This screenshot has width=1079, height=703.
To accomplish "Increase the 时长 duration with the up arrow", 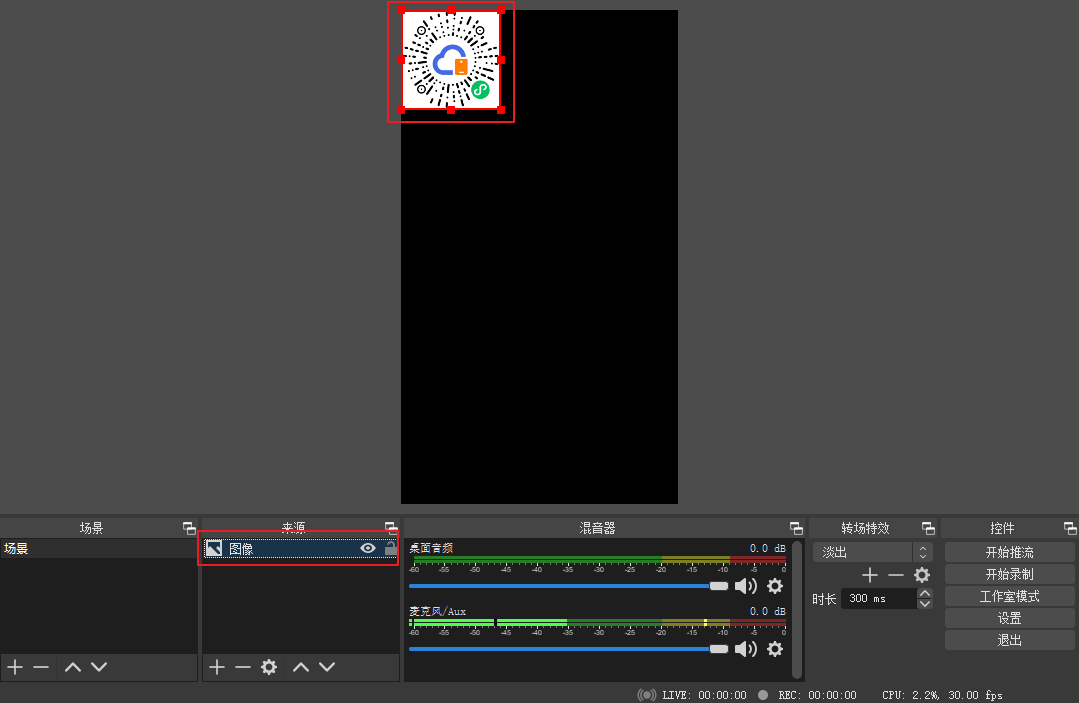I will point(925,593).
